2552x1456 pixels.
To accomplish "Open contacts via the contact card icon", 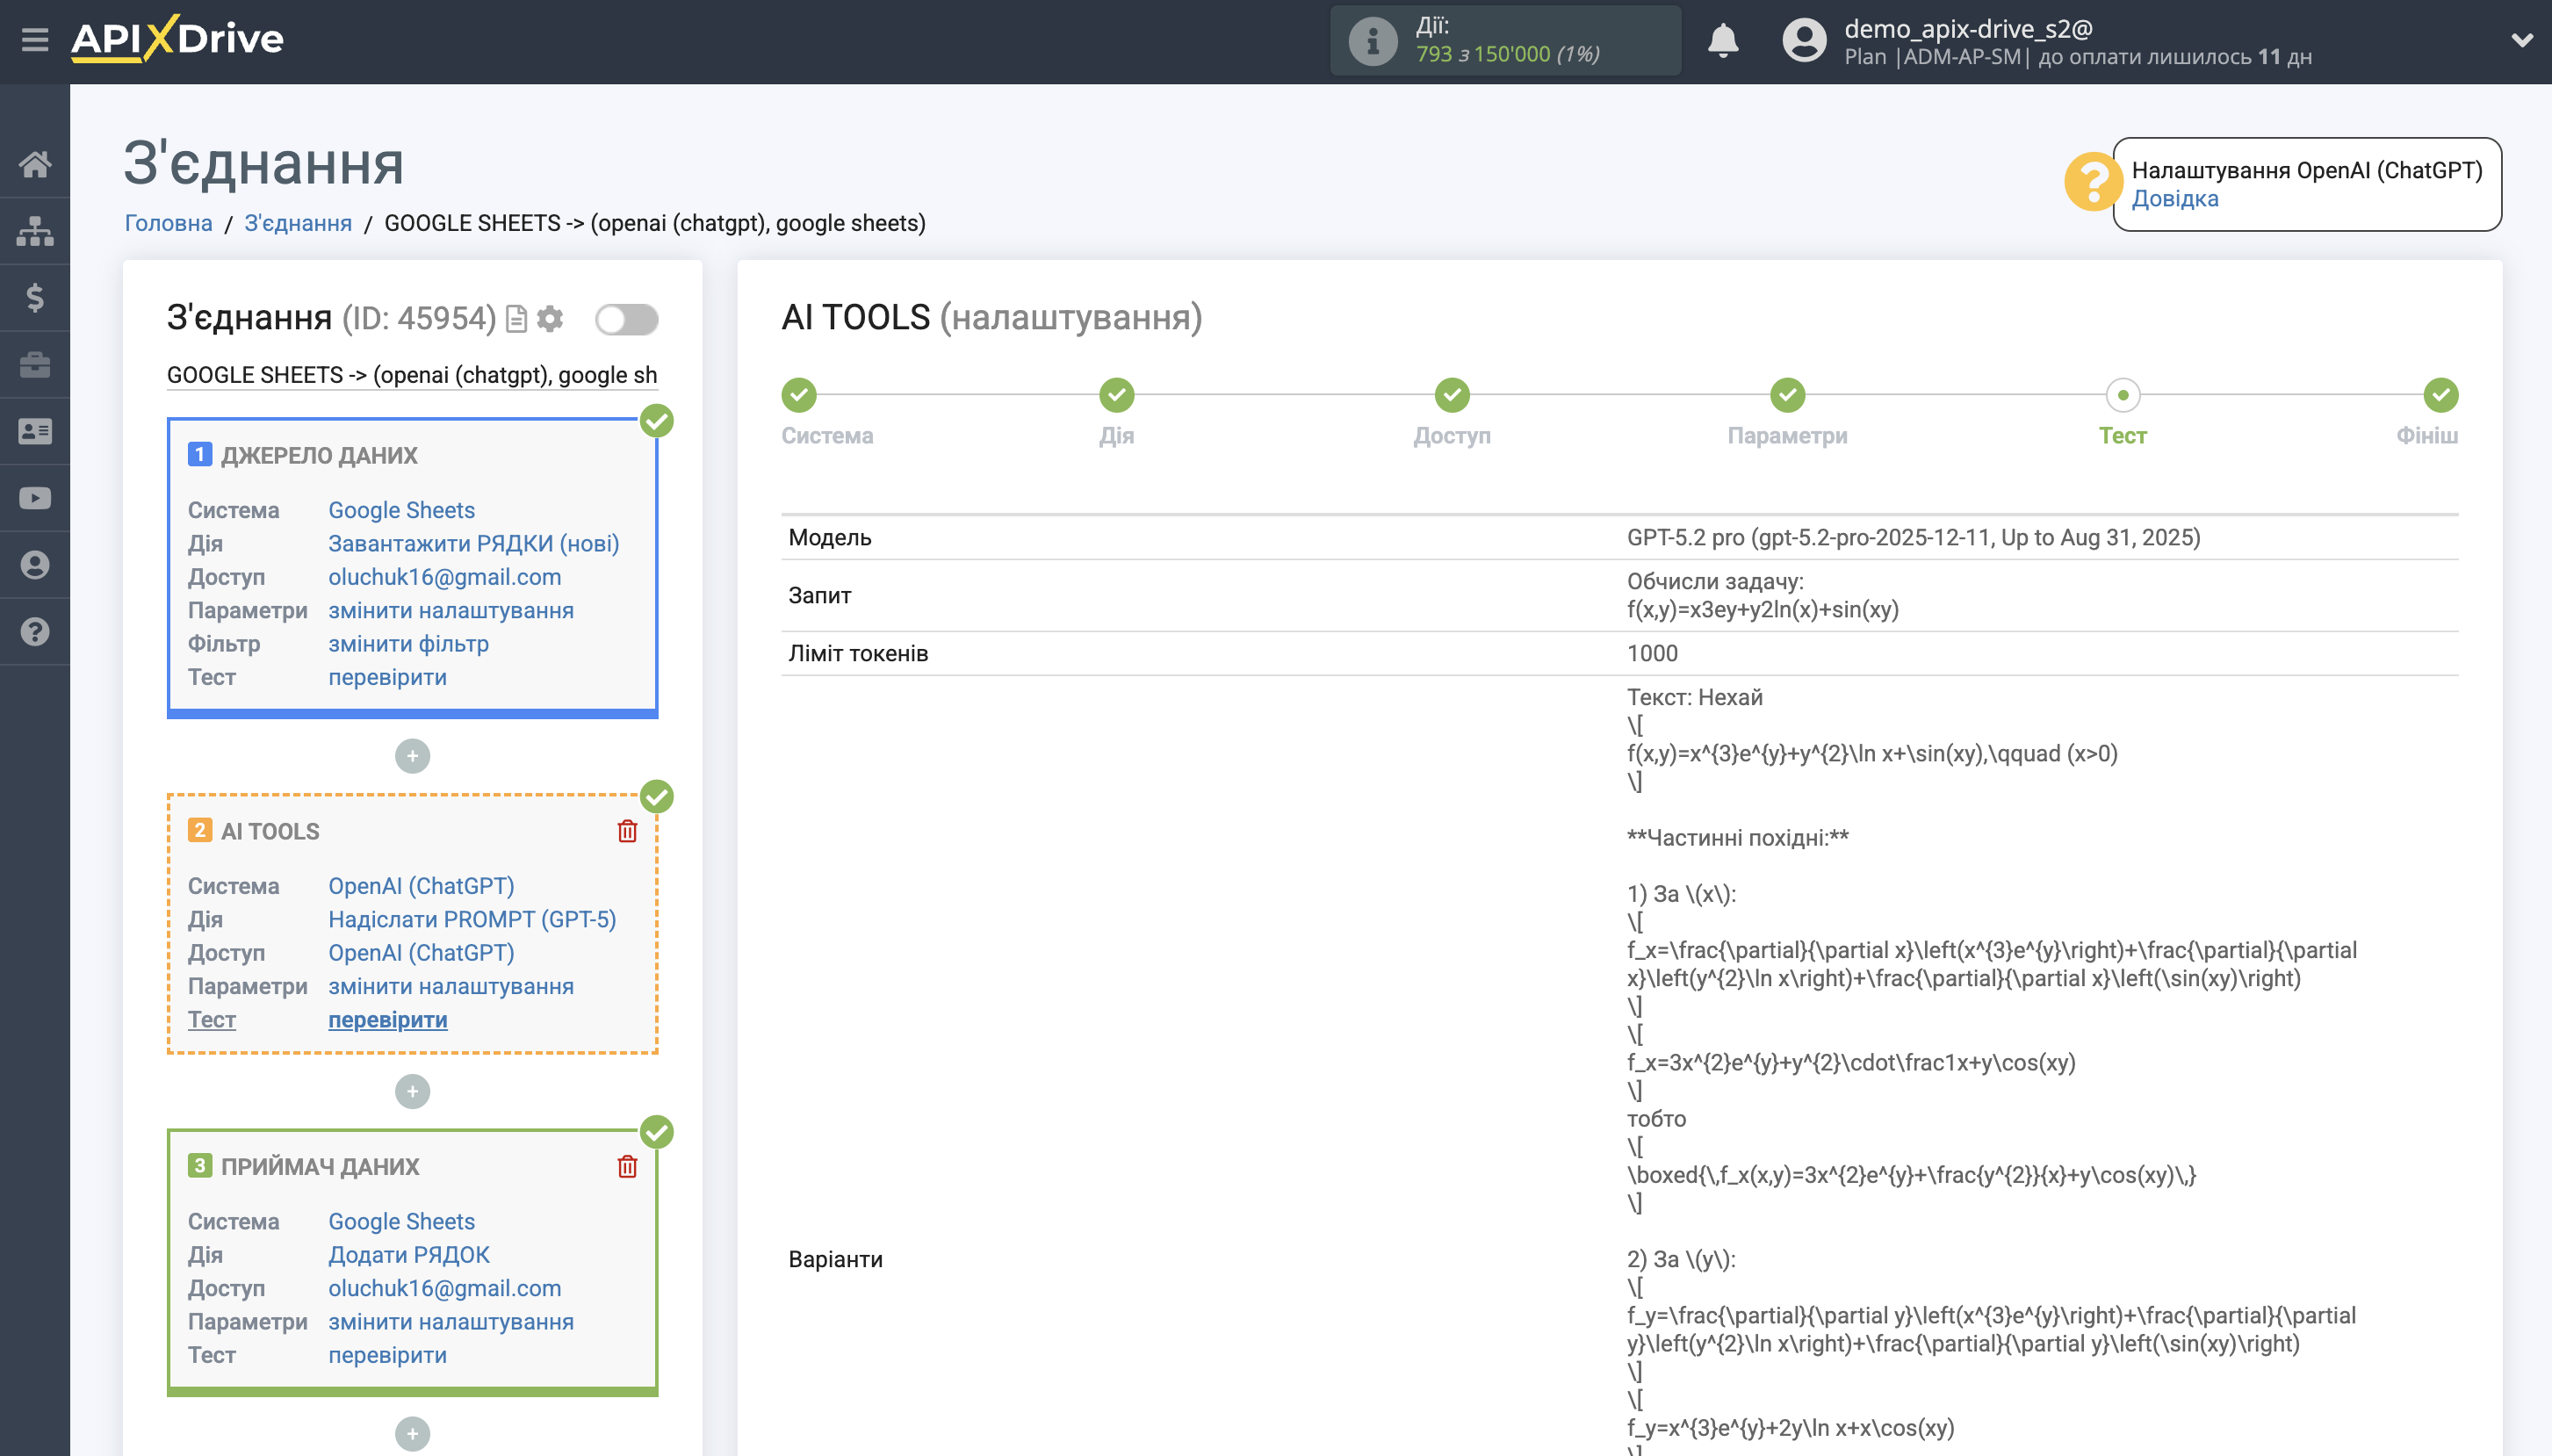I will [x=36, y=430].
